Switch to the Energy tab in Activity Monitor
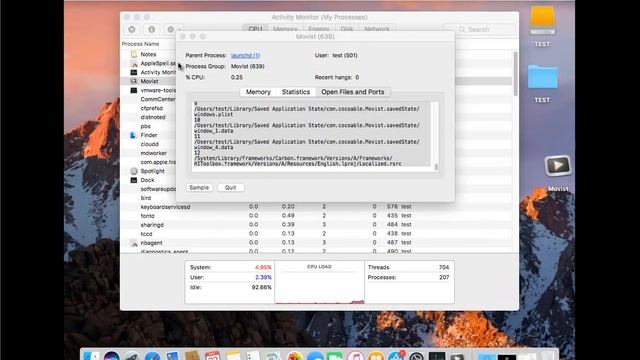The width and height of the screenshot is (640, 360). tap(319, 29)
